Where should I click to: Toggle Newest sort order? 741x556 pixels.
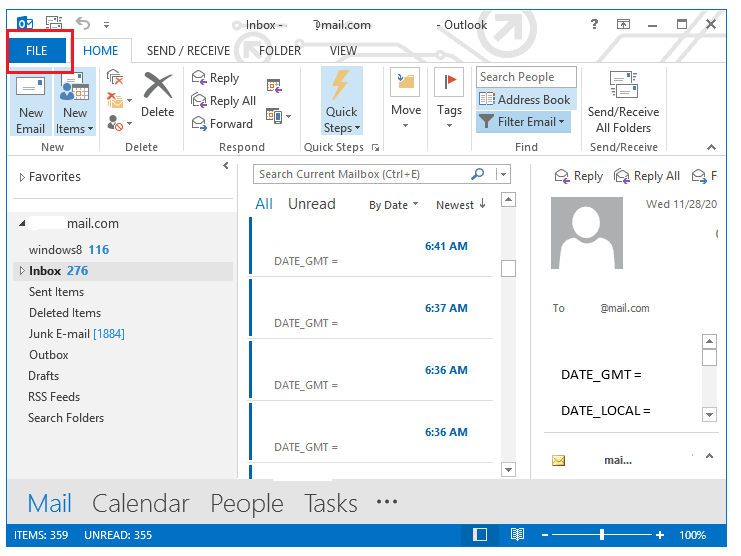point(461,205)
